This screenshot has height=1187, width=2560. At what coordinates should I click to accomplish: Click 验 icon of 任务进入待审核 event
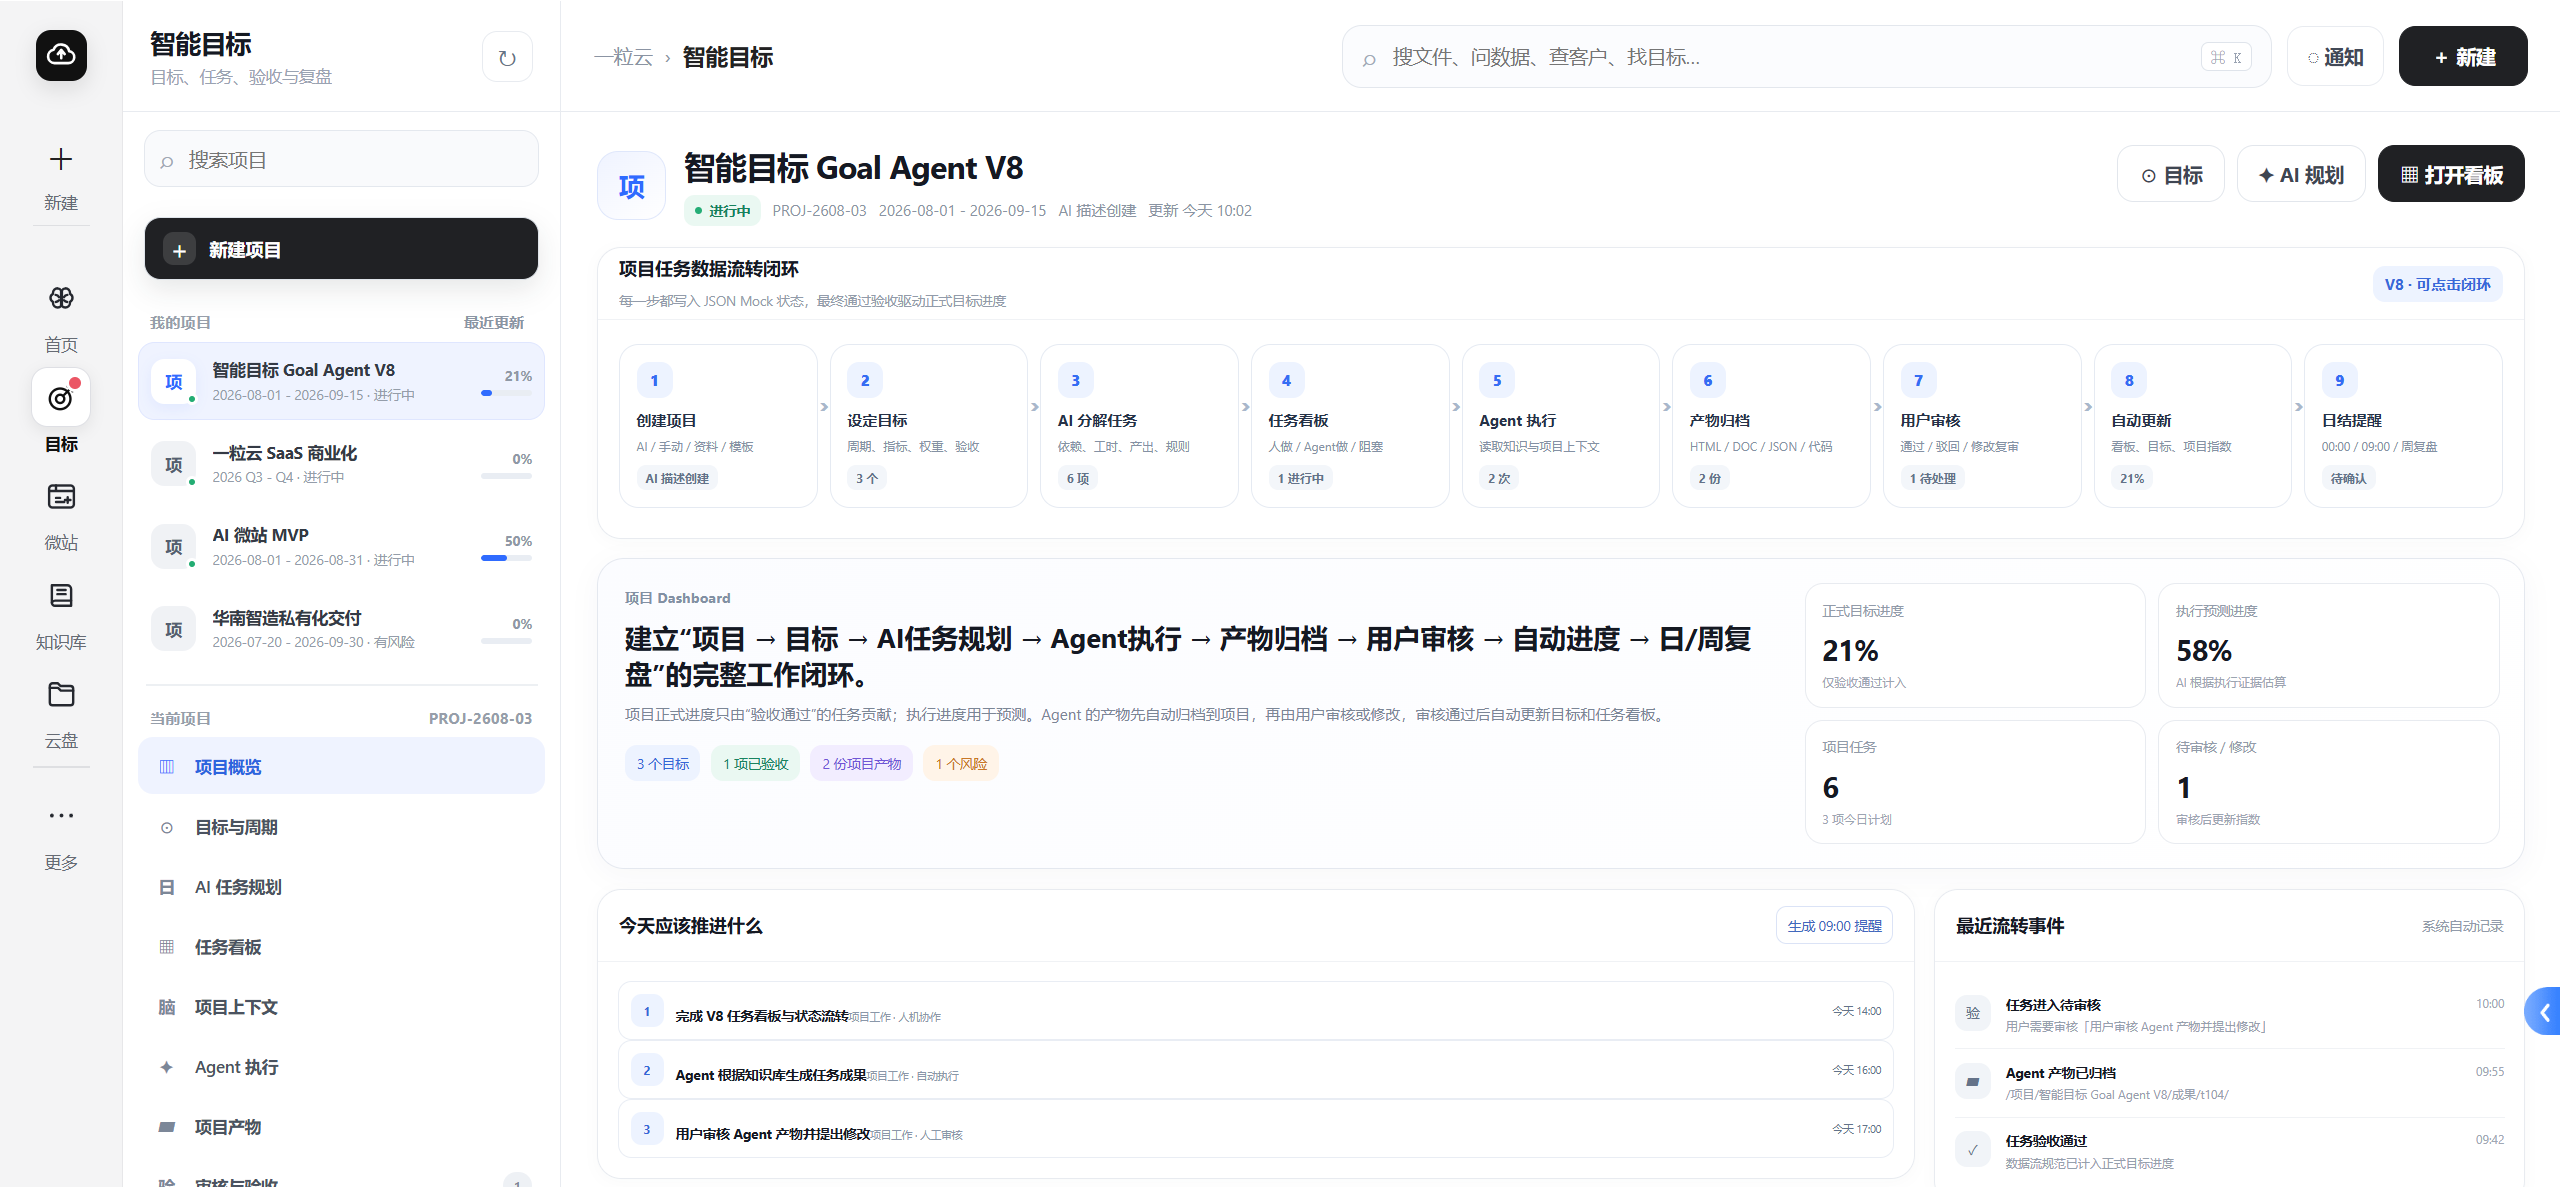click(1972, 1013)
